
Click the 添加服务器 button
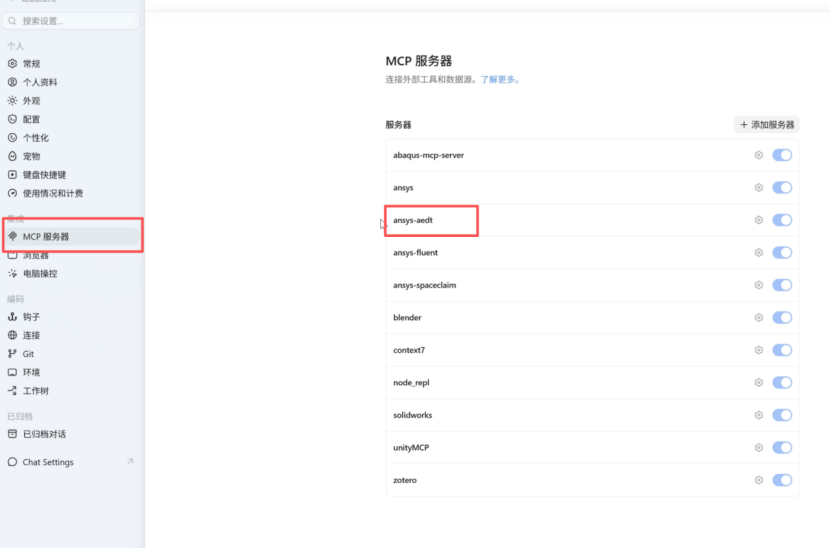(767, 125)
